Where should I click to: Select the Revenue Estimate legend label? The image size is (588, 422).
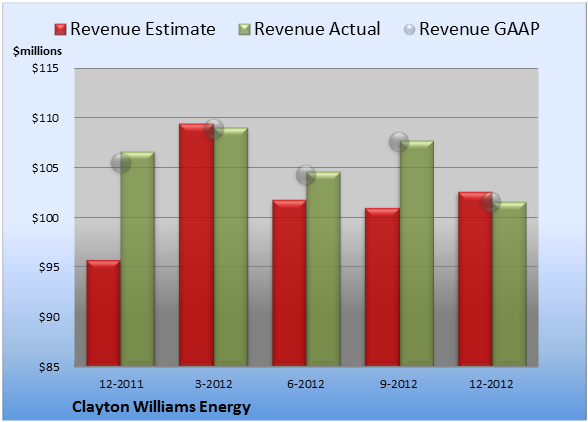(143, 29)
